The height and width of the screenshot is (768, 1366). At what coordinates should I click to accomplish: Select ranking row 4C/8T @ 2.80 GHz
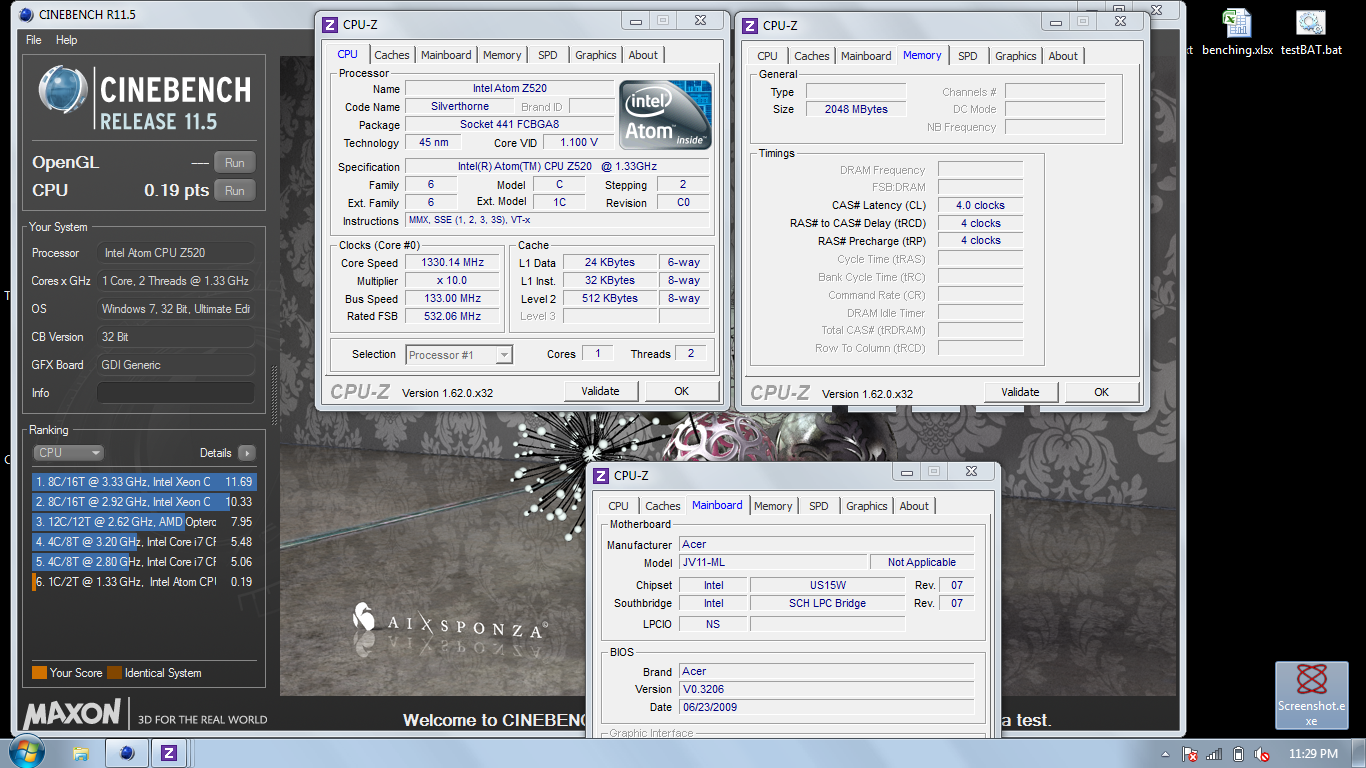tap(144, 562)
